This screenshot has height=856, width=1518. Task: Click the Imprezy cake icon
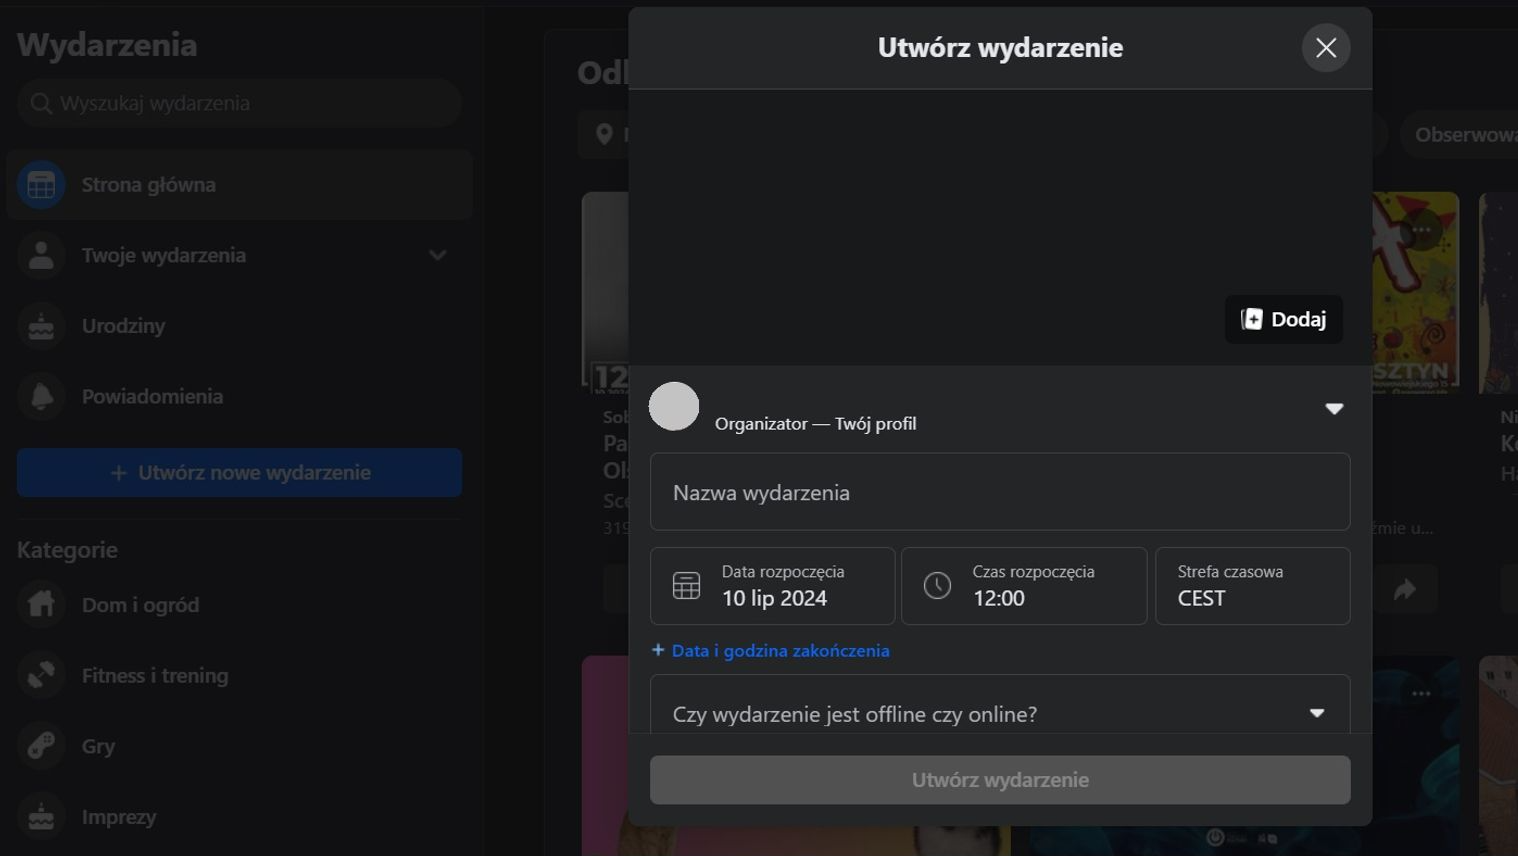pyautogui.click(x=41, y=817)
